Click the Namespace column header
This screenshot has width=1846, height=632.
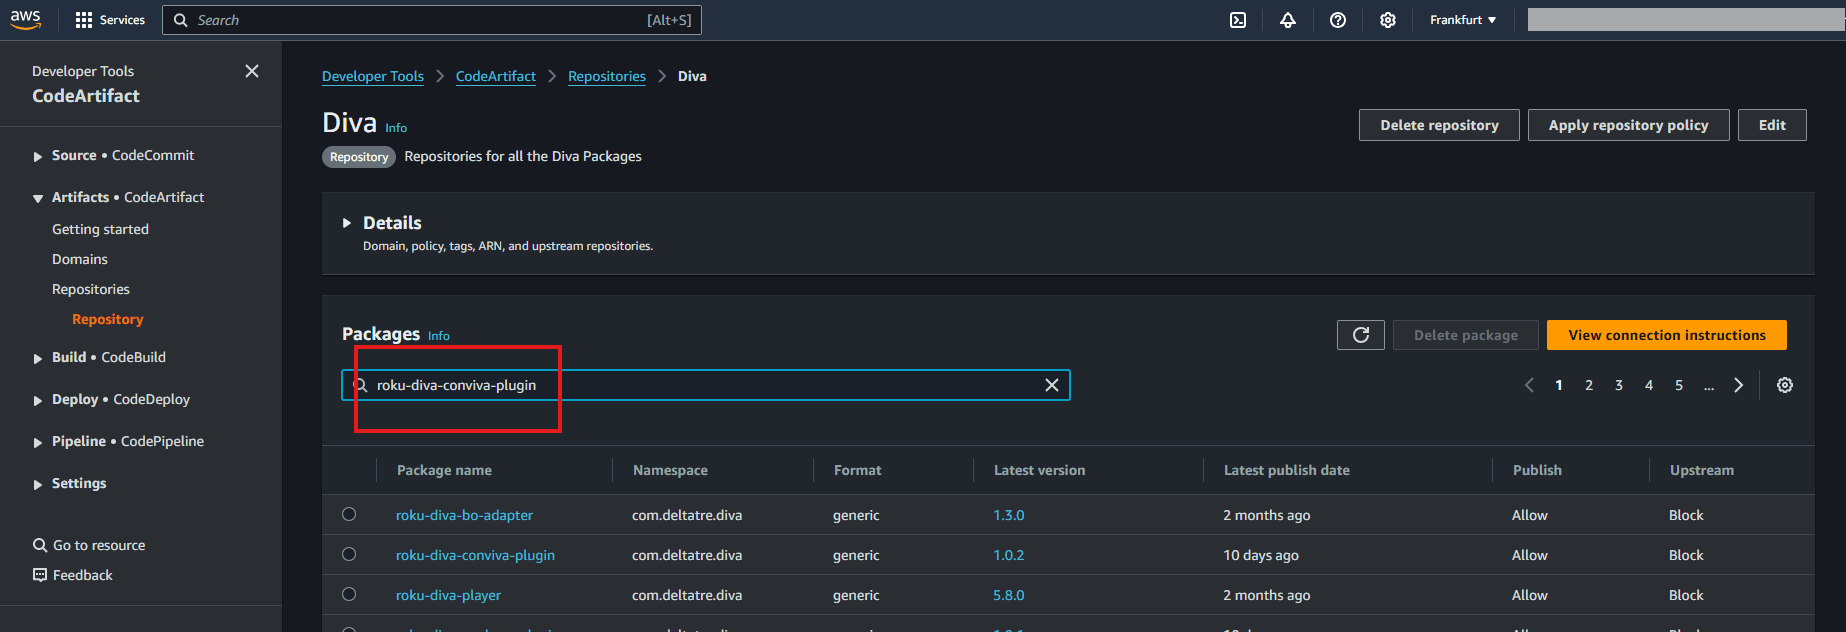pyautogui.click(x=670, y=470)
